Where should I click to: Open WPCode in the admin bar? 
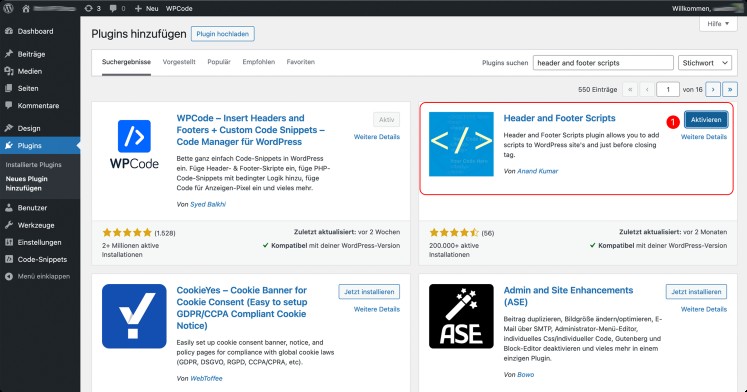click(x=179, y=8)
